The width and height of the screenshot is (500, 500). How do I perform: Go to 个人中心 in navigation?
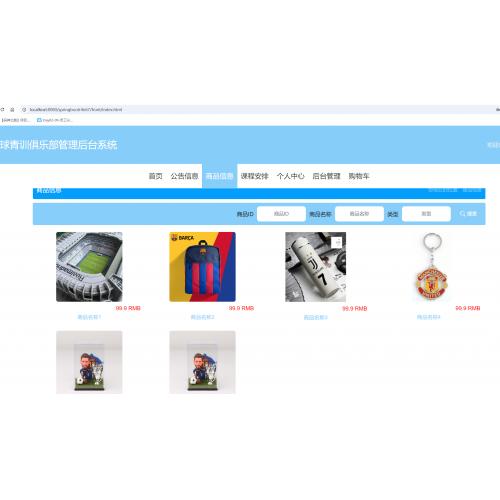coord(290,176)
